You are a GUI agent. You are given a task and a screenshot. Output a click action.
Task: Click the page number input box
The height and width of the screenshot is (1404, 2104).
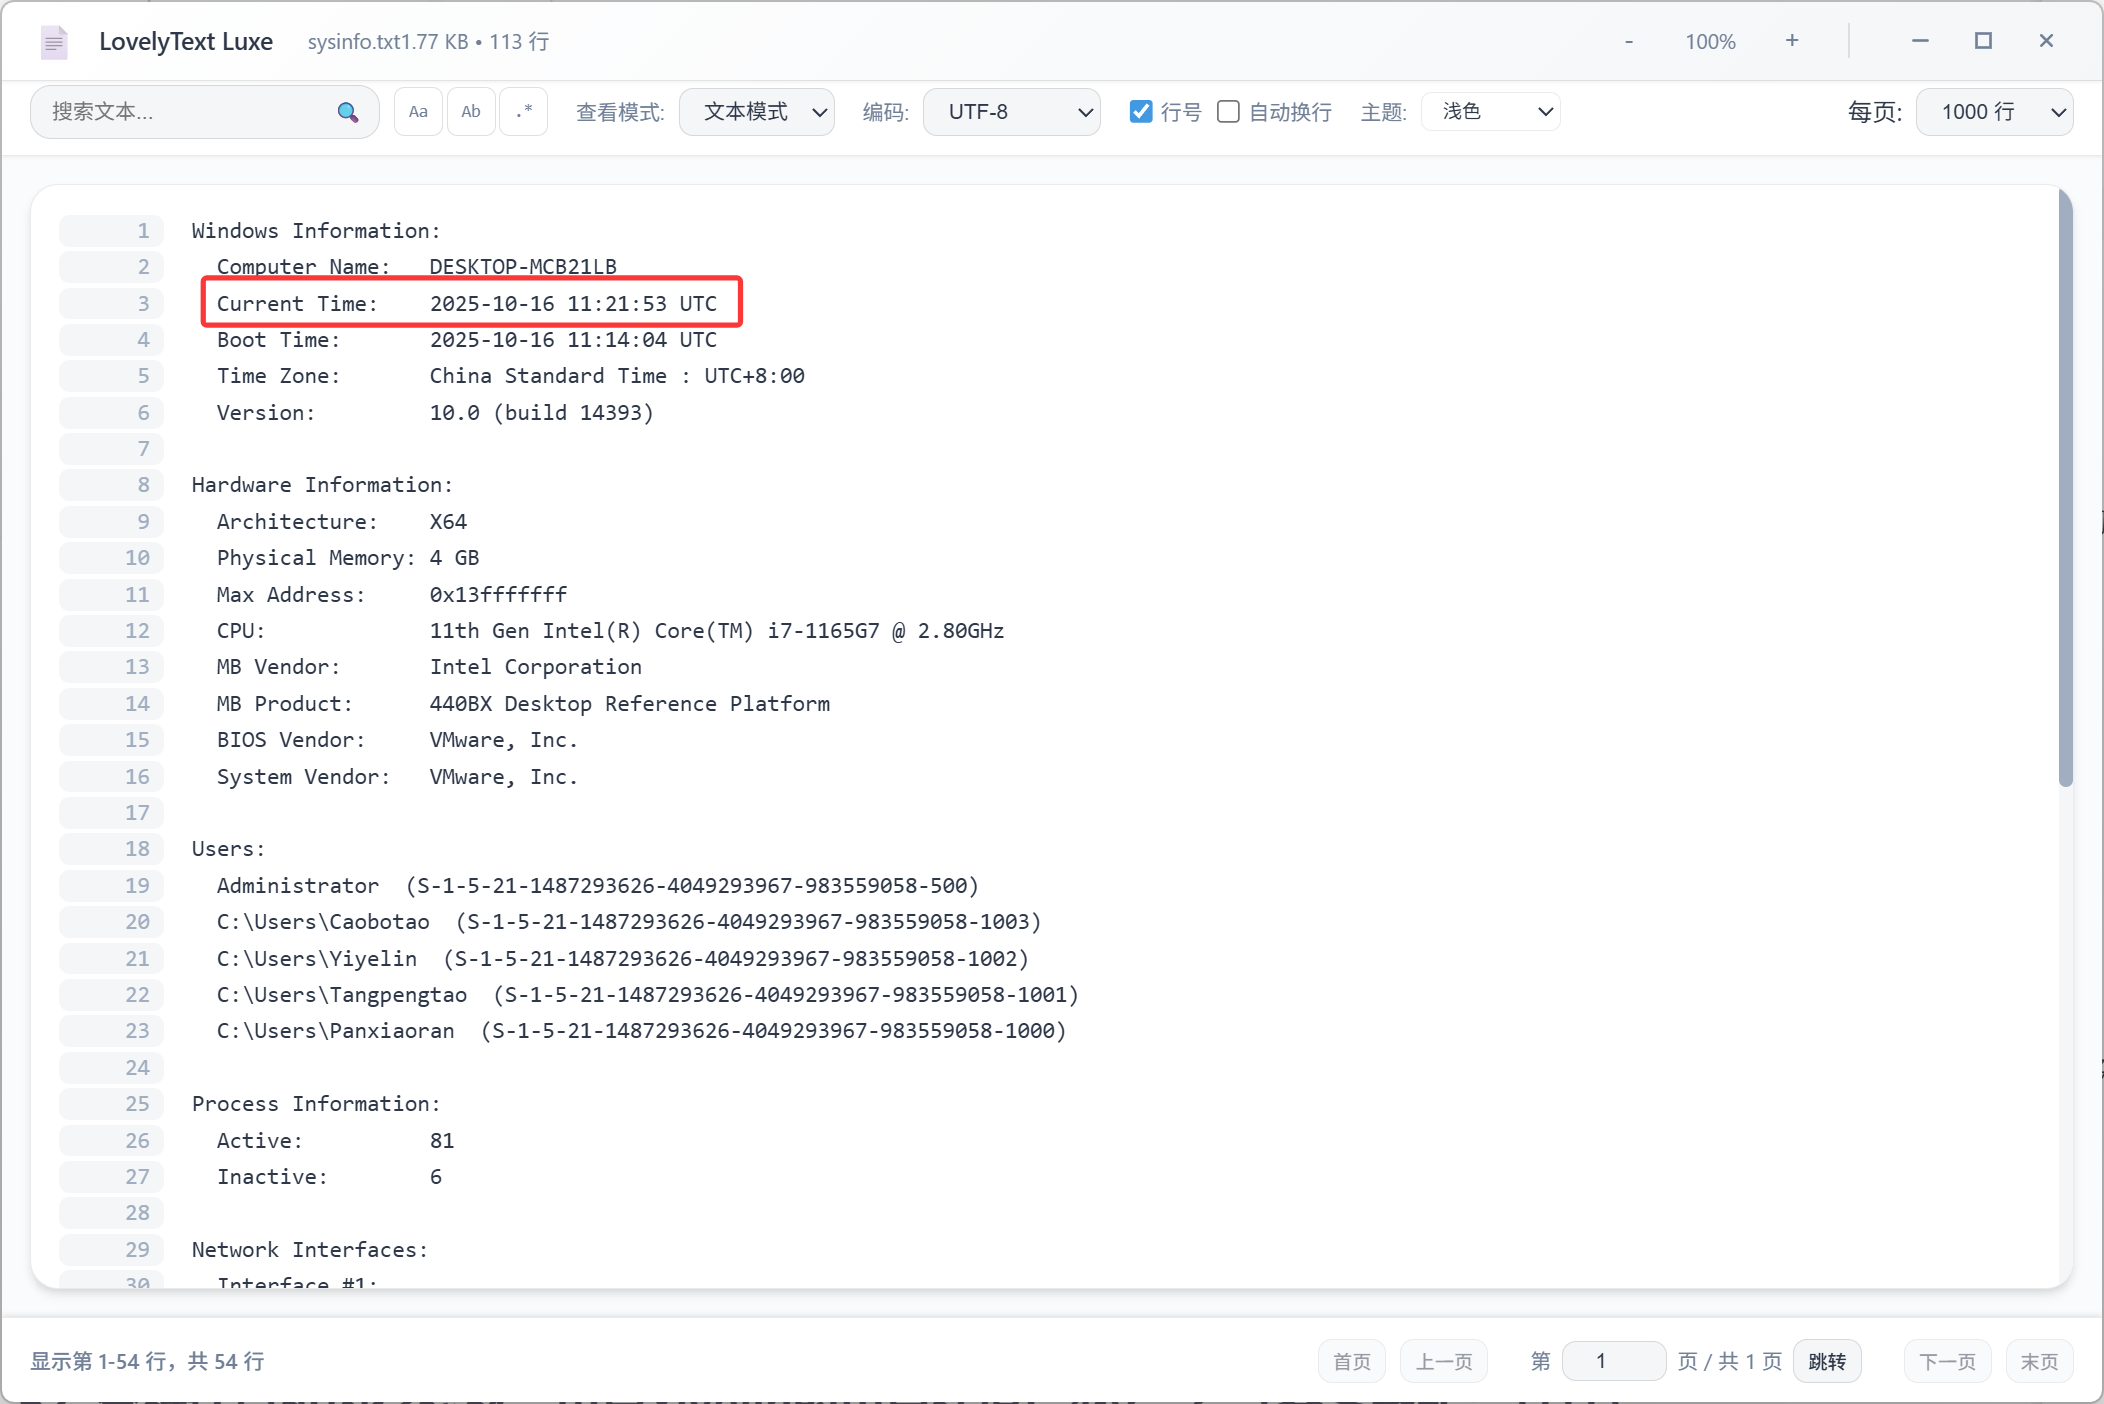1613,1361
